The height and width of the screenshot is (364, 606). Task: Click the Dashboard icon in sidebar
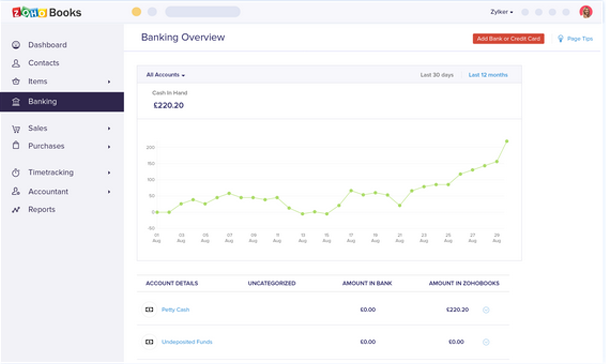point(16,45)
